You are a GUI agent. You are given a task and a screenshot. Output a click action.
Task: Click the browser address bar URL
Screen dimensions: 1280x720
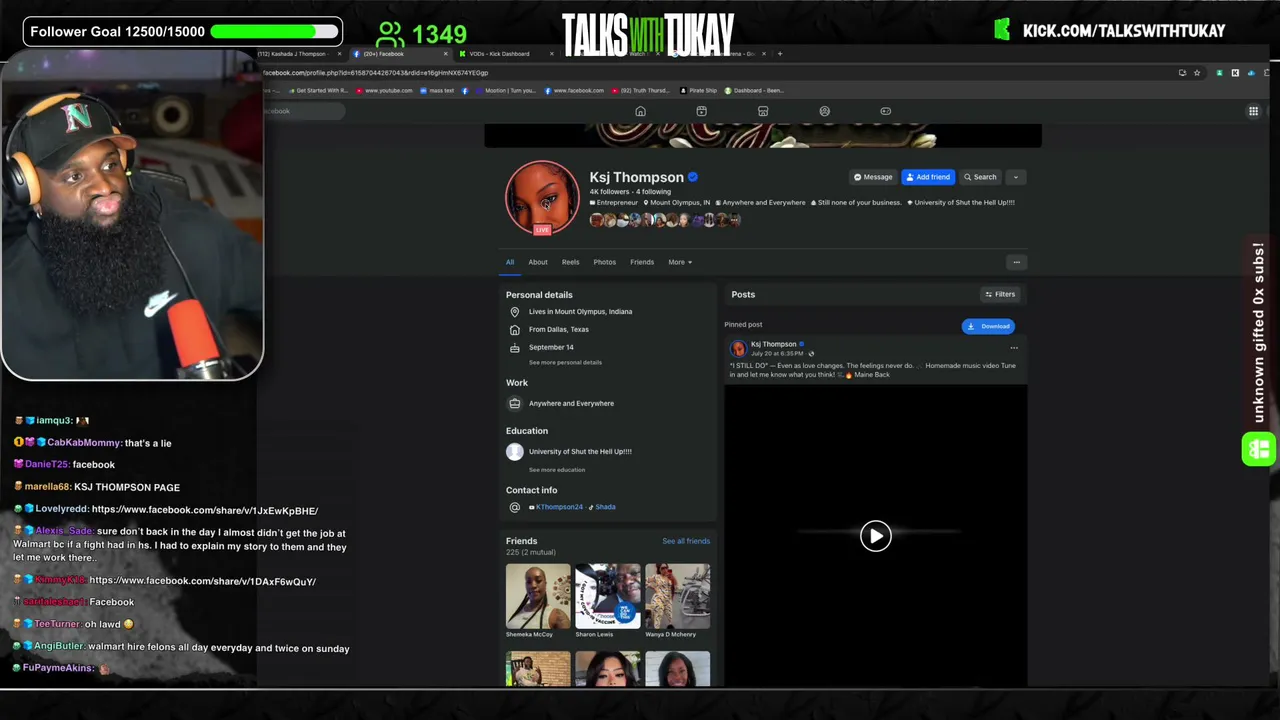377,73
